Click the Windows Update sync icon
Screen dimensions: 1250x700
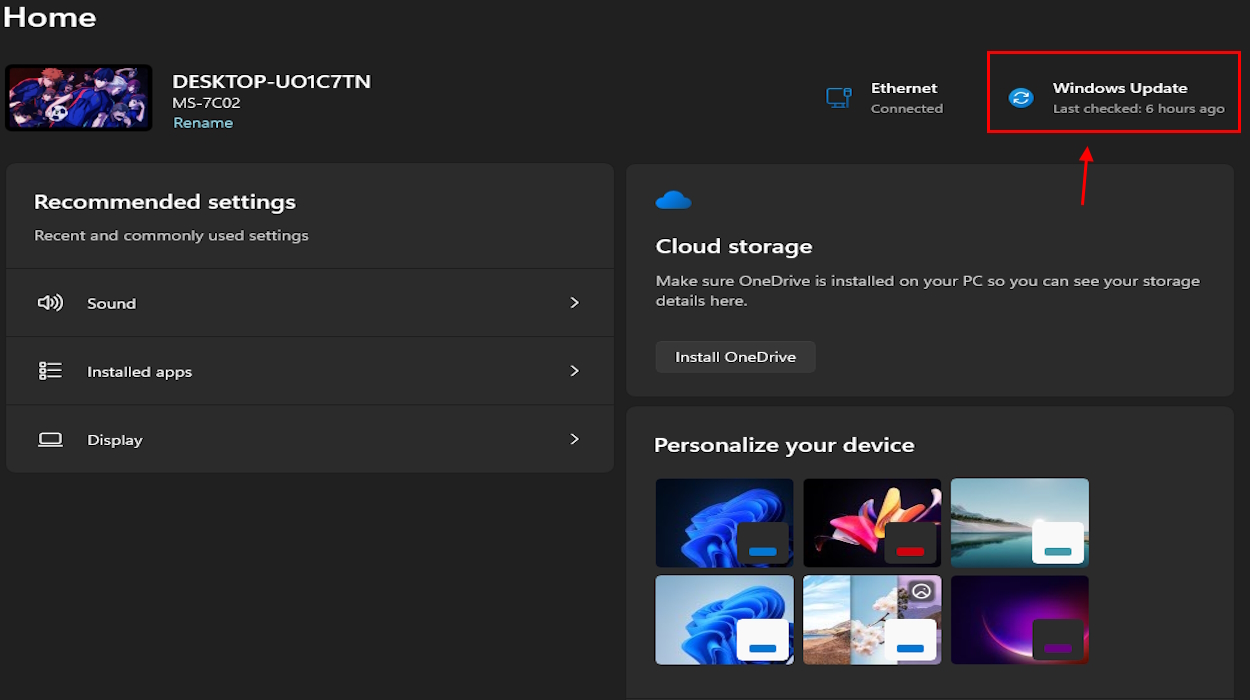click(x=1020, y=98)
